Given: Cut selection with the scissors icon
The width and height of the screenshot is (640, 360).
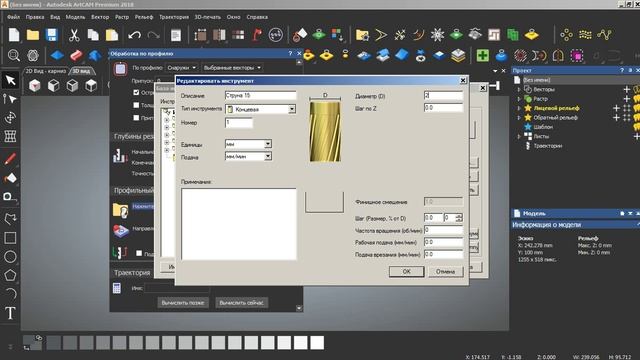Looking at the screenshot, I should point(74,35).
